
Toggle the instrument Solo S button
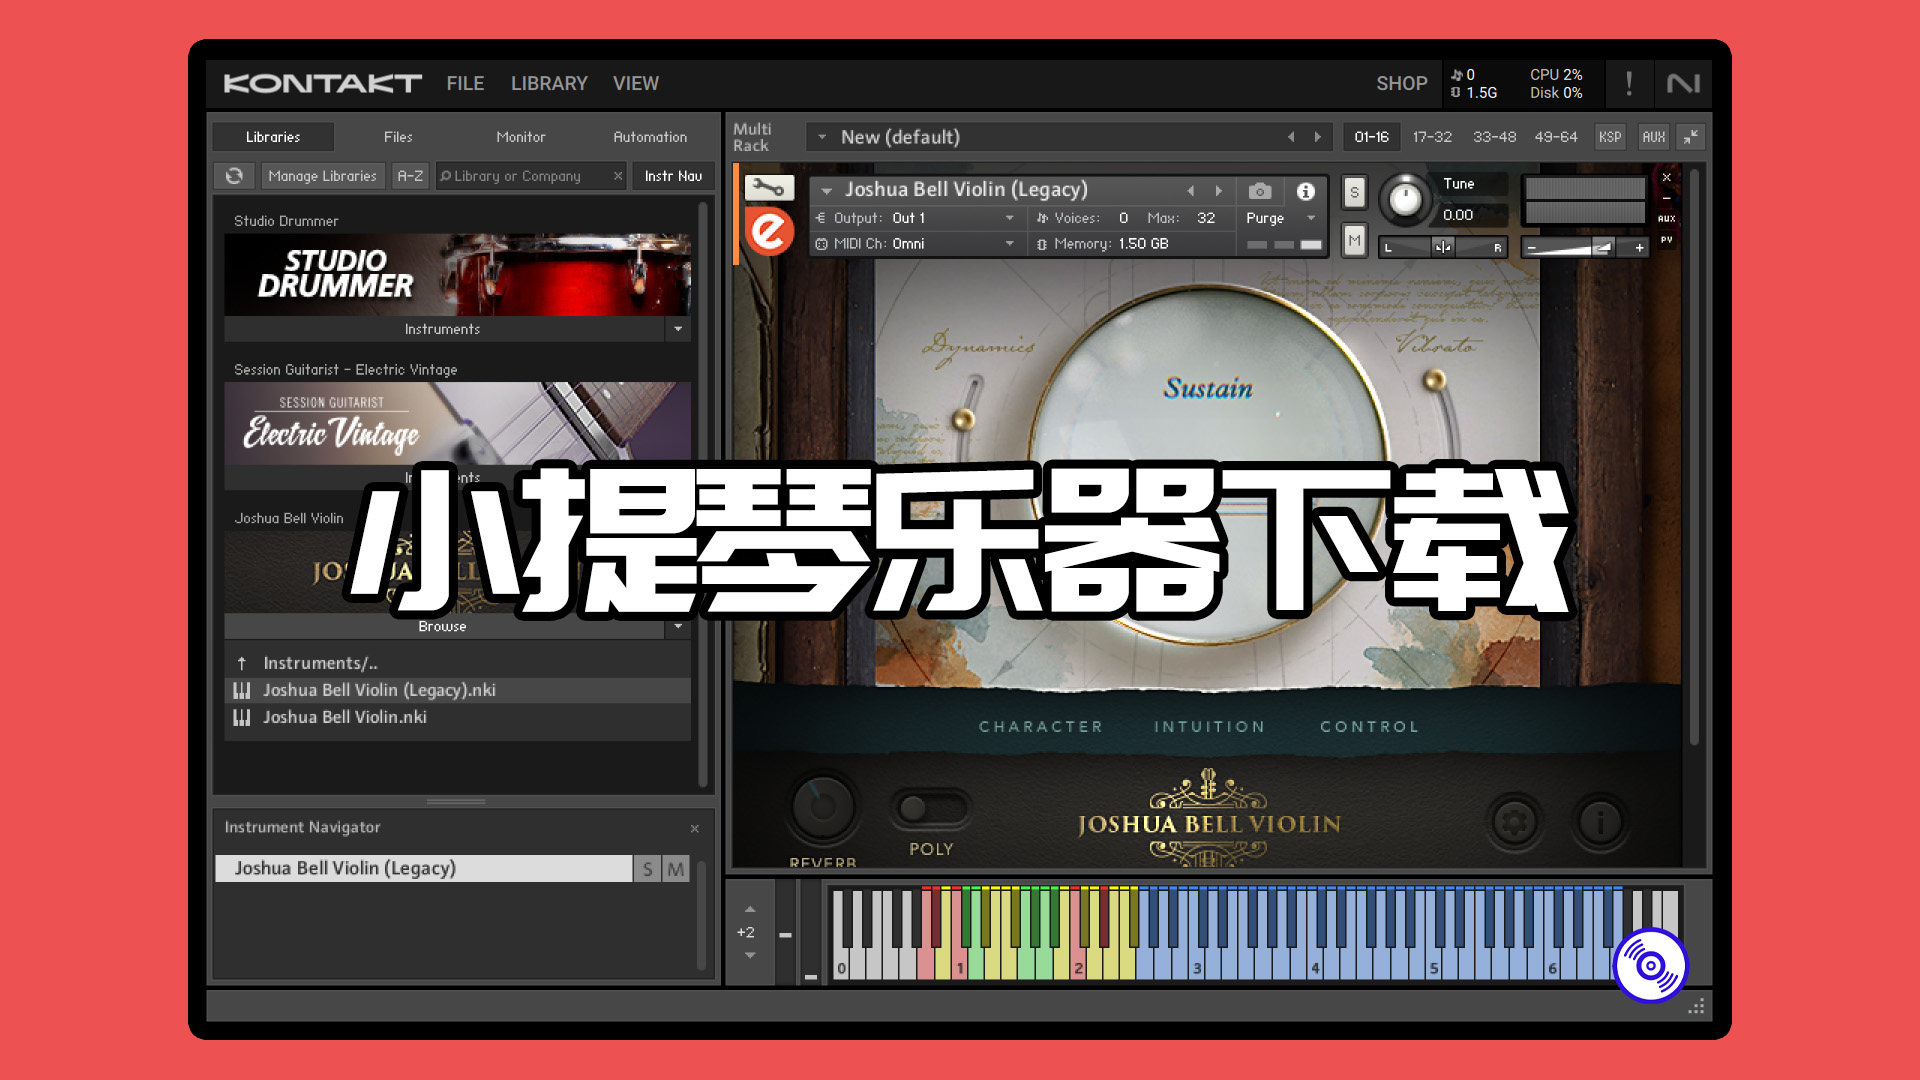point(1354,192)
